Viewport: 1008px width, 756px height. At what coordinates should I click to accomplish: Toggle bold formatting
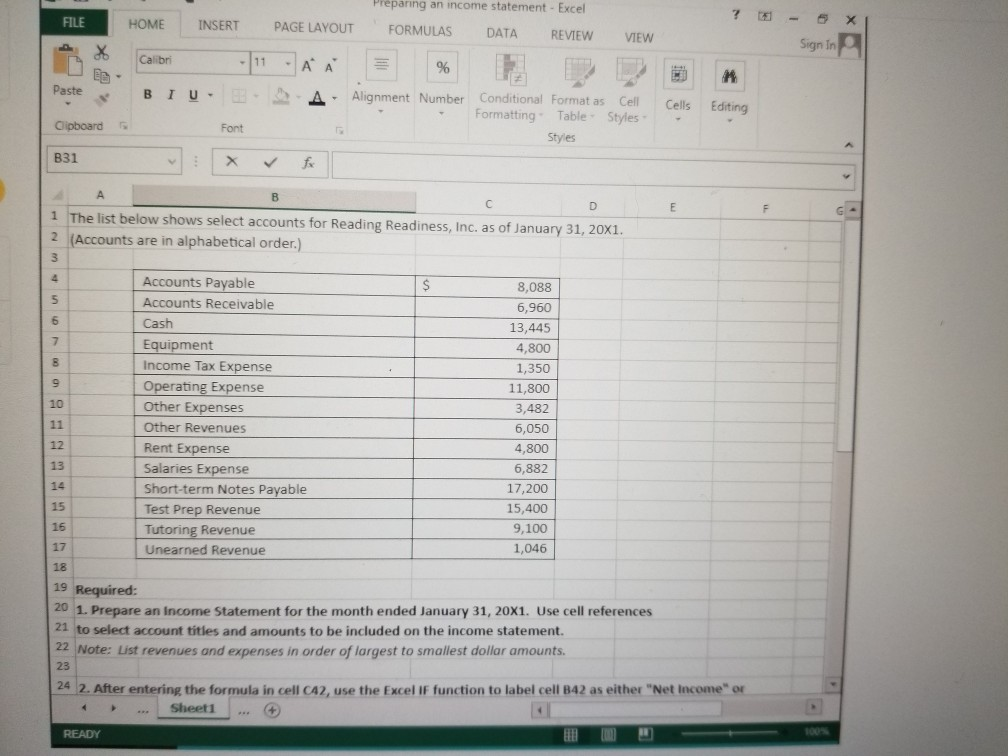point(148,94)
